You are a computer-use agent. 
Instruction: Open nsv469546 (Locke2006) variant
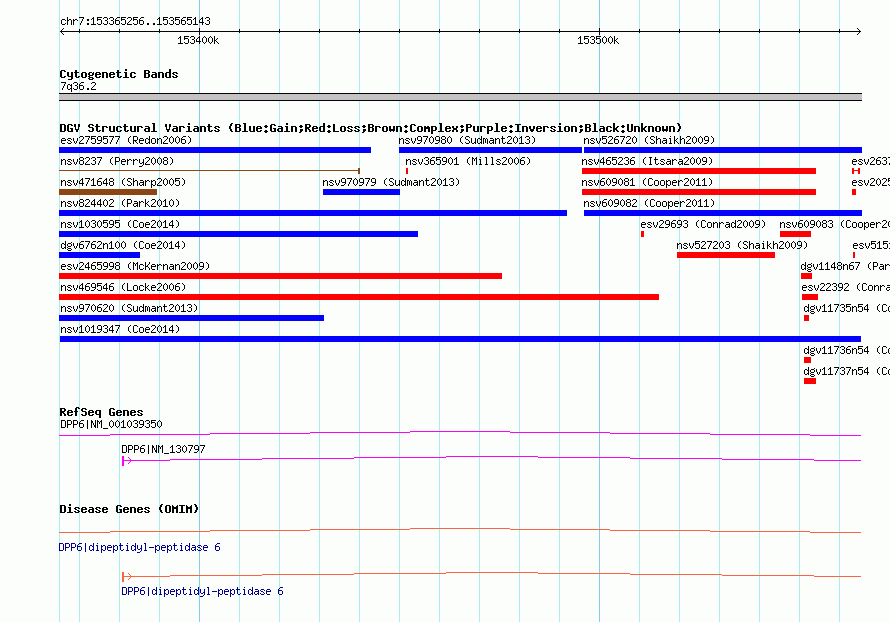(x=123, y=287)
